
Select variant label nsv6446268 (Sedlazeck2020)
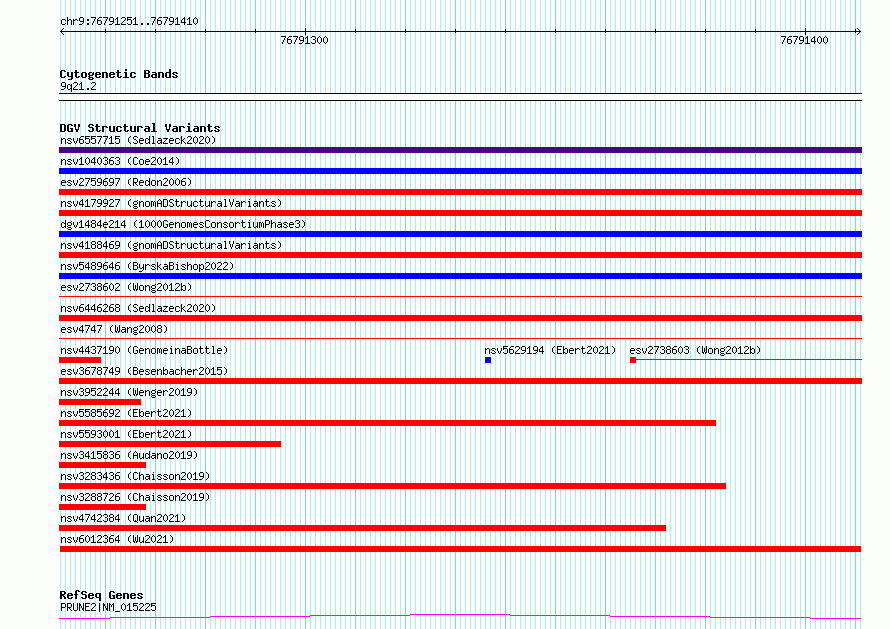coord(138,308)
